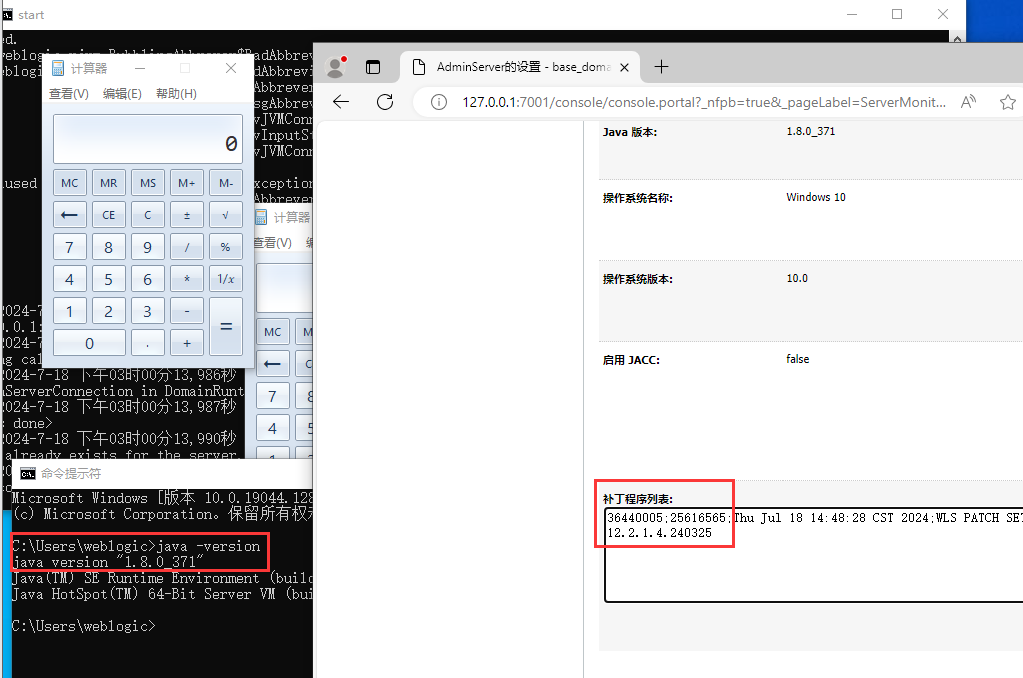Click digit 5 in front calculator
Image resolution: width=1023 pixels, height=678 pixels.
point(109,279)
